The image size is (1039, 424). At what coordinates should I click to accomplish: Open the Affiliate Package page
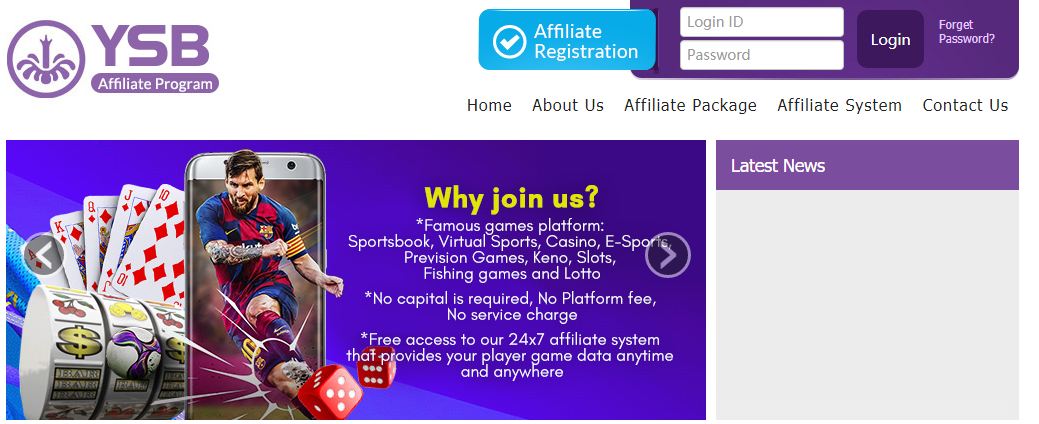690,105
